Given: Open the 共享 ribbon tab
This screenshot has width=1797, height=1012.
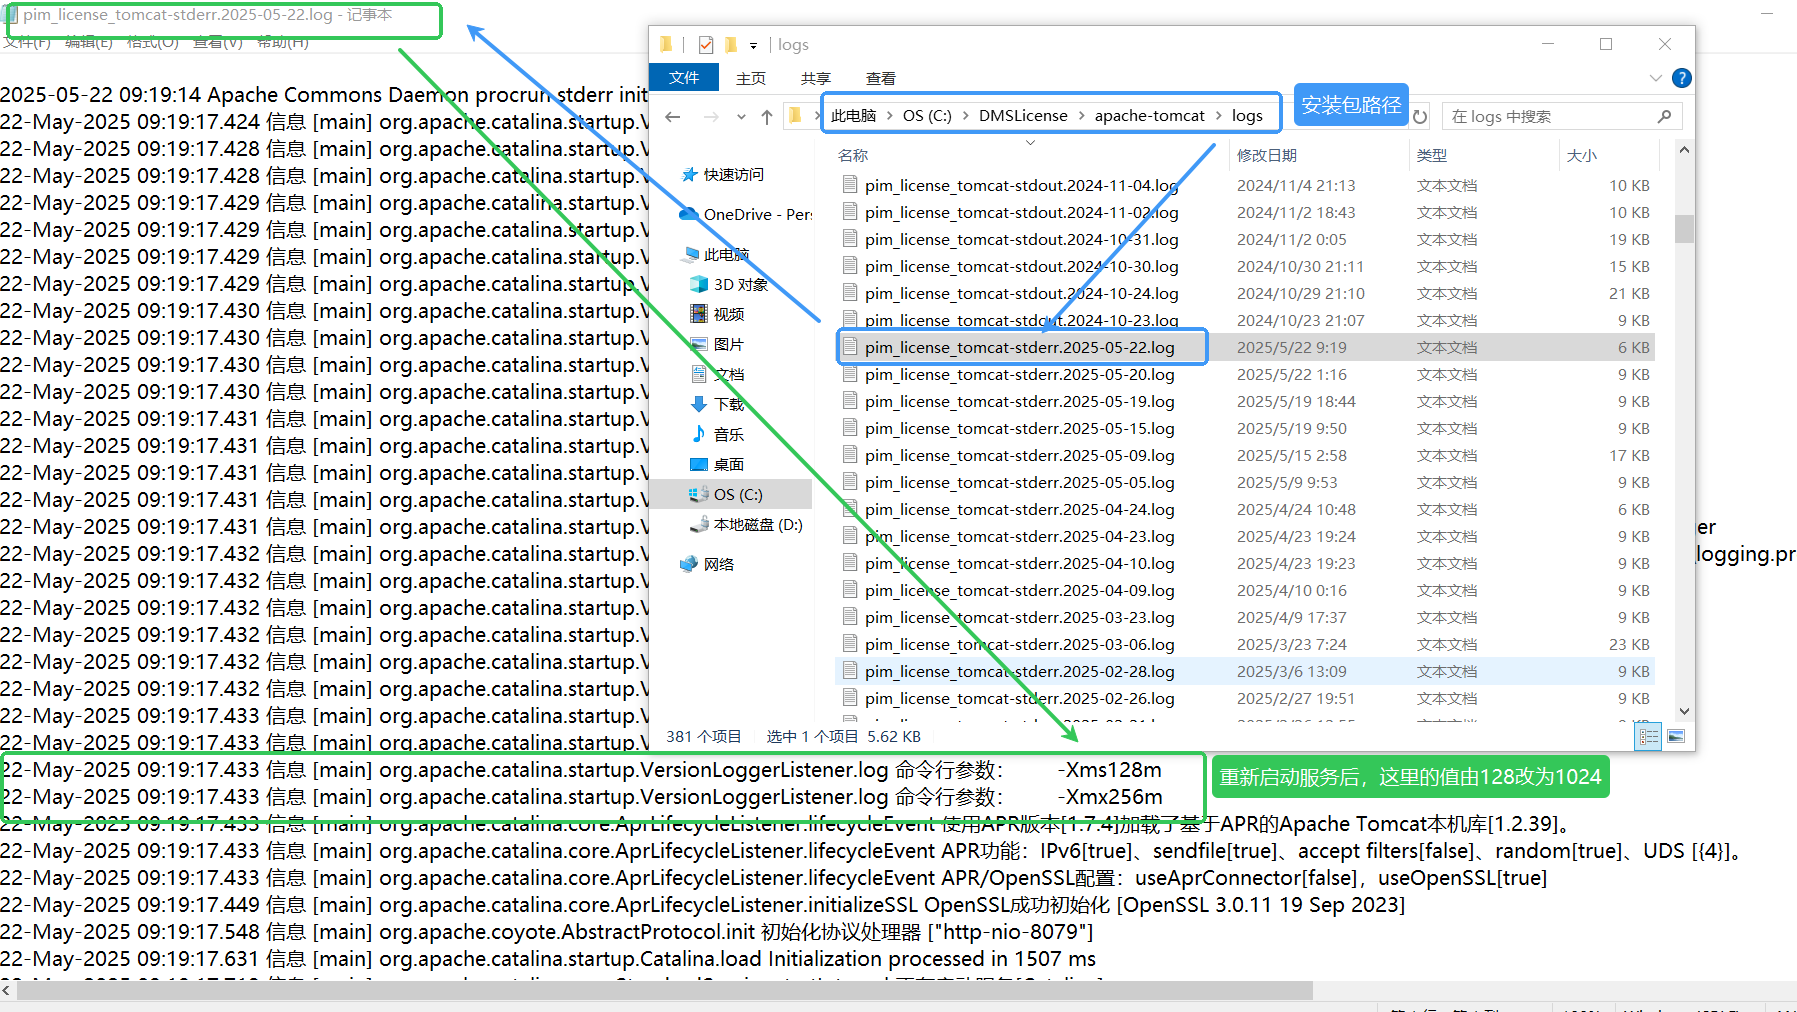Looking at the screenshot, I should 815,78.
